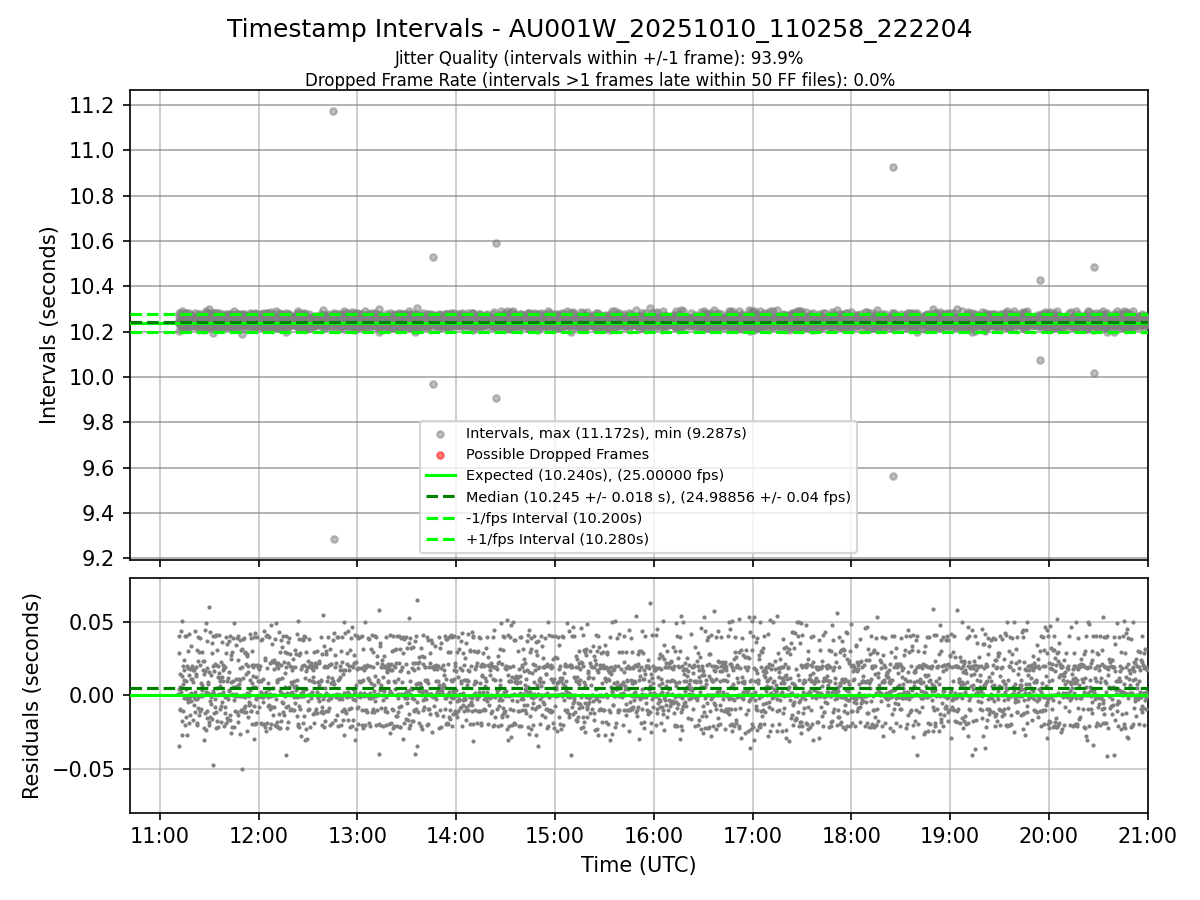Click the red marker for Possible Dropped Frames
The width and height of the screenshot is (1200, 900).
[x=440, y=455]
